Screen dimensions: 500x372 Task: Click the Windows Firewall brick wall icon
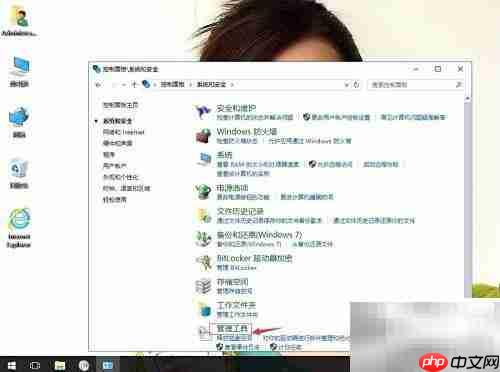(203, 136)
